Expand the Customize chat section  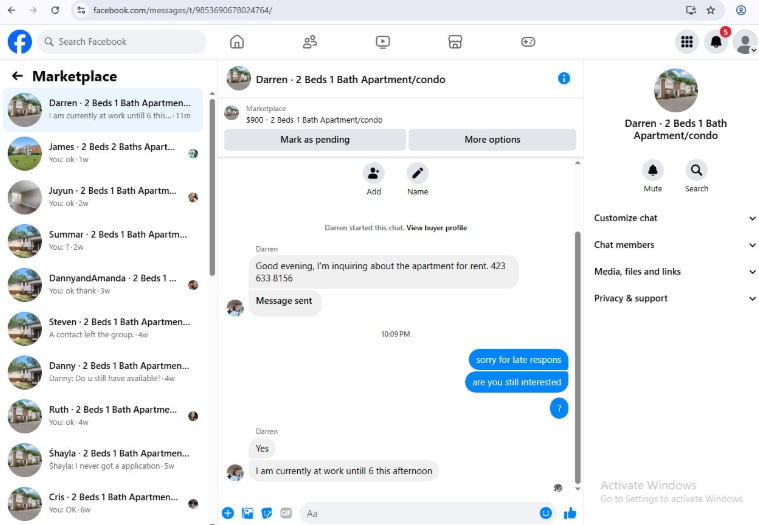pyautogui.click(x=675, y=218)
